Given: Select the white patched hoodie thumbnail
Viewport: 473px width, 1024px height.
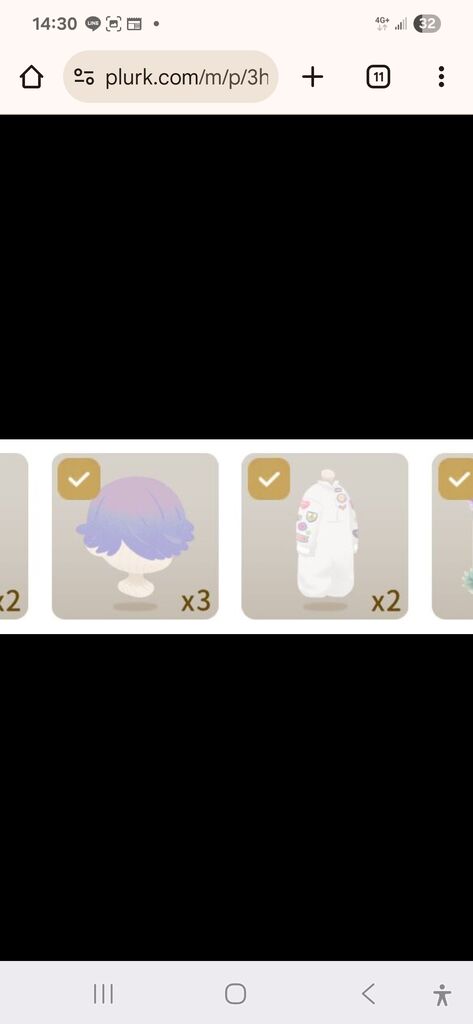Looking at the screenshot, I should click(x=325, y=536).
